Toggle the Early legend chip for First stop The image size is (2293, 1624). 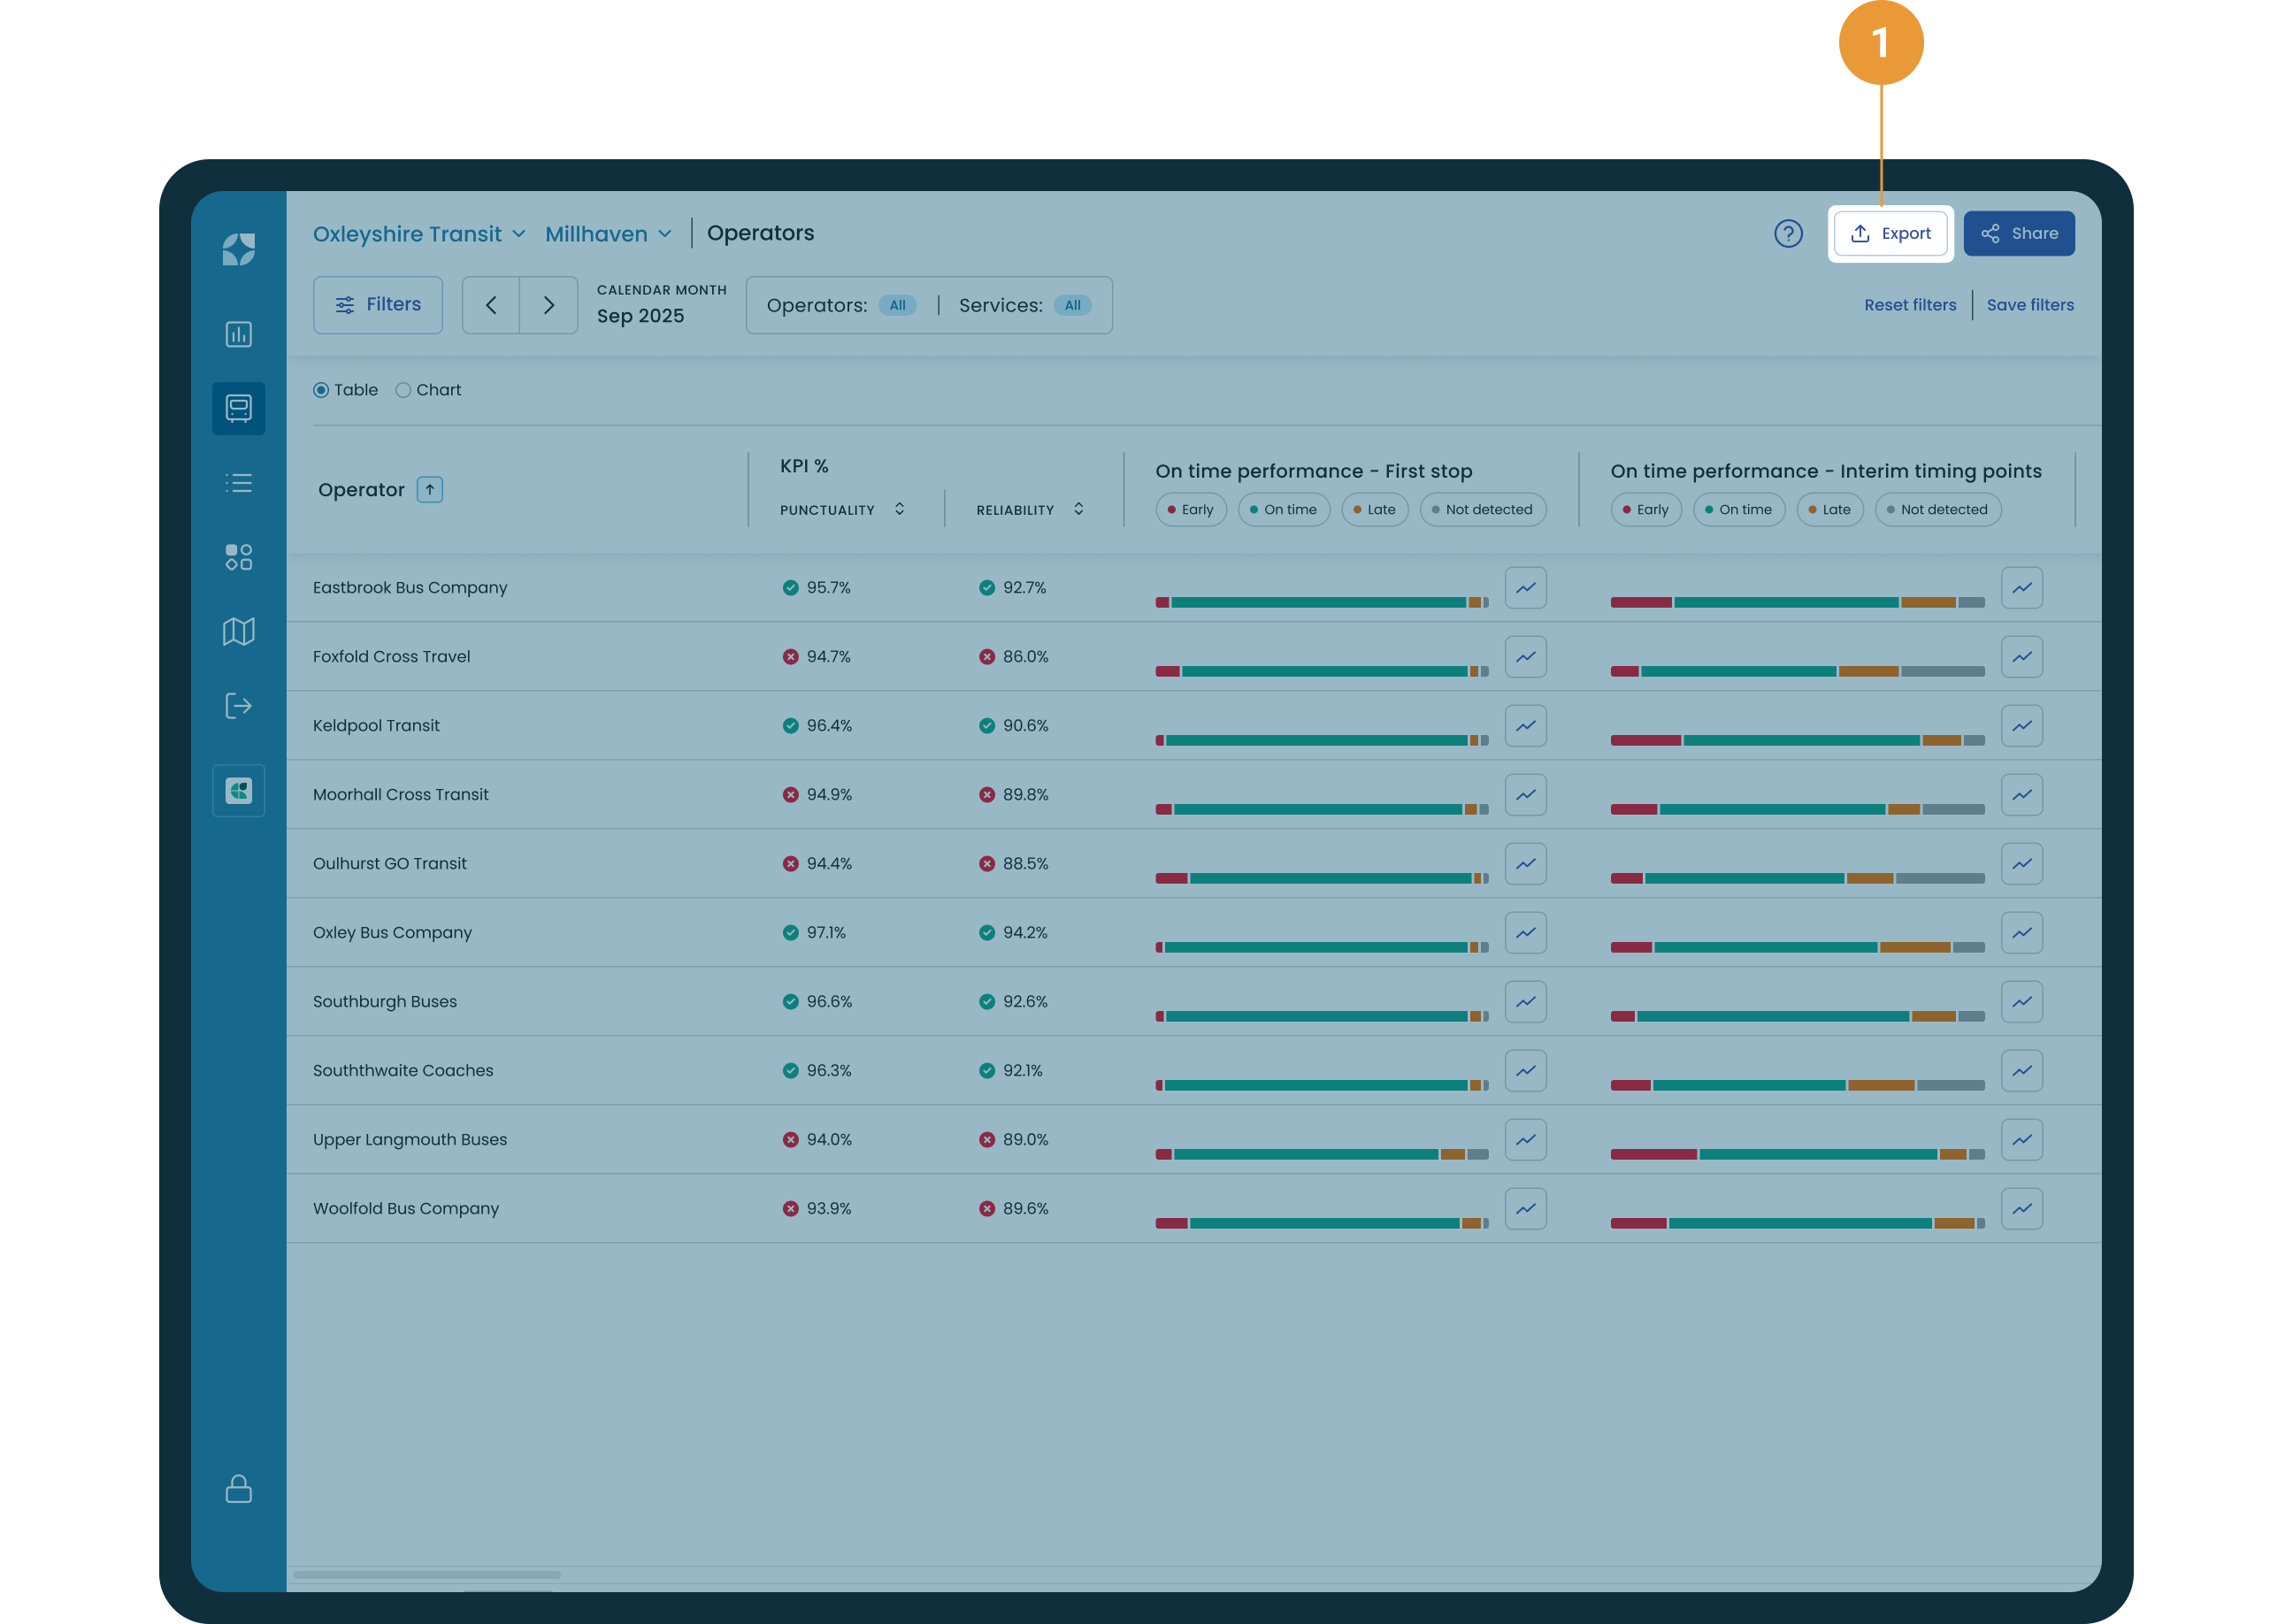coord(1190,509)
